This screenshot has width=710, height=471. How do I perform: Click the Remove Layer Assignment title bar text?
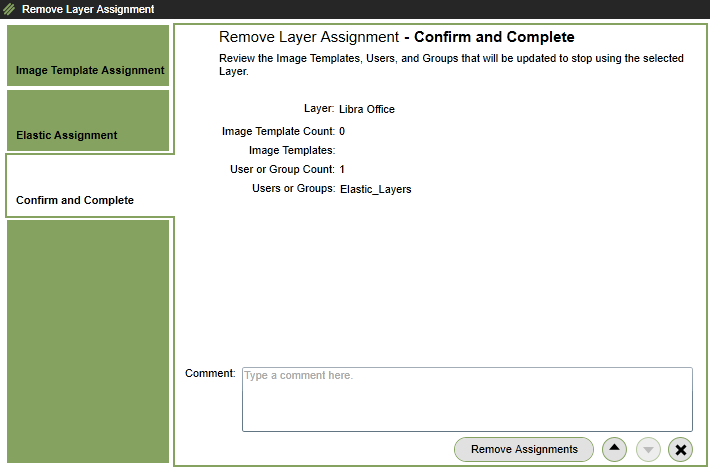tap(88, 10)
